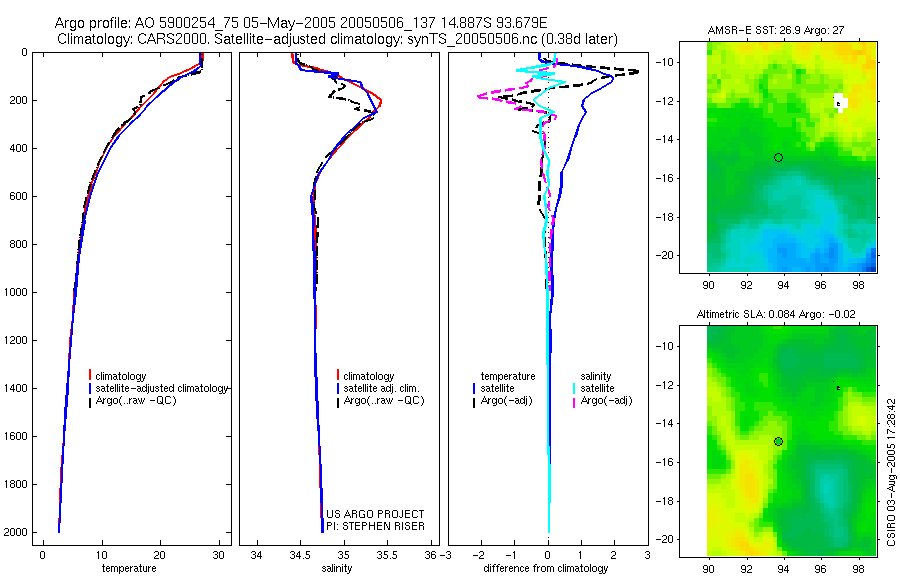
Task: Click the '2000' depth axis tick label
Action: [17, 532]
